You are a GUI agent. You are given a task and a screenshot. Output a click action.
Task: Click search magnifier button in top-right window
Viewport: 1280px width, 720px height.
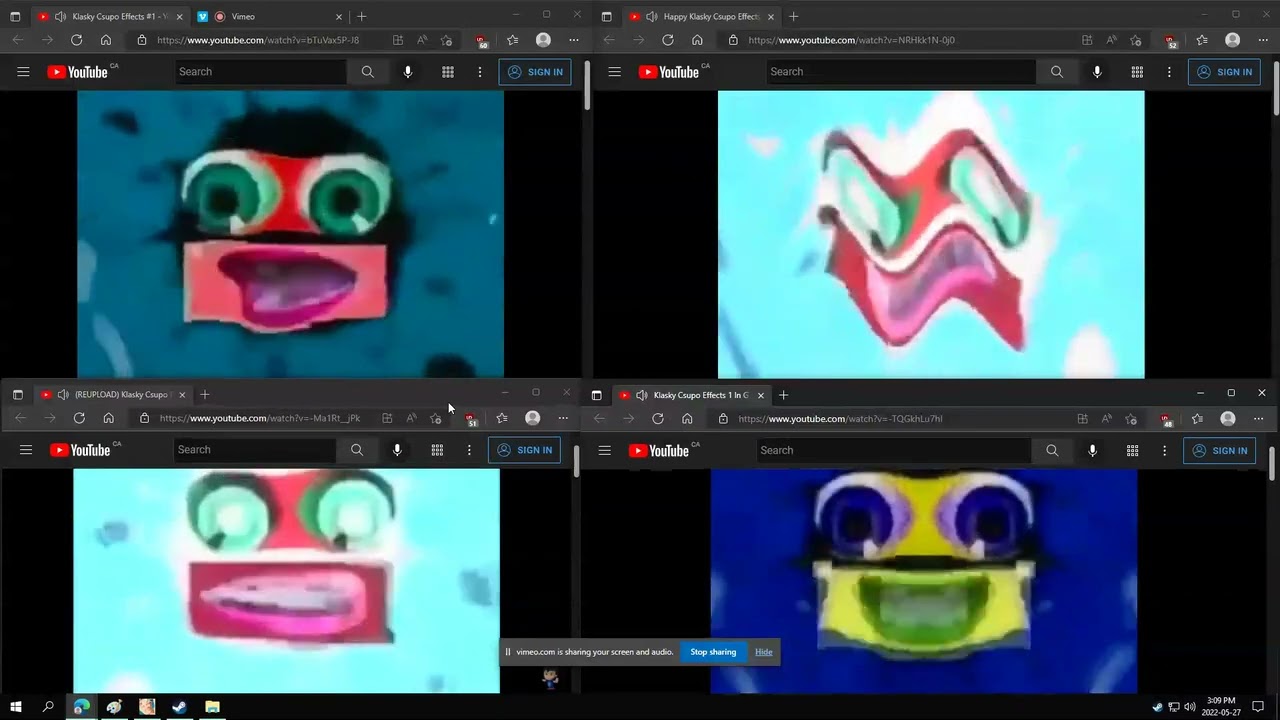[x=1057, y=72]
